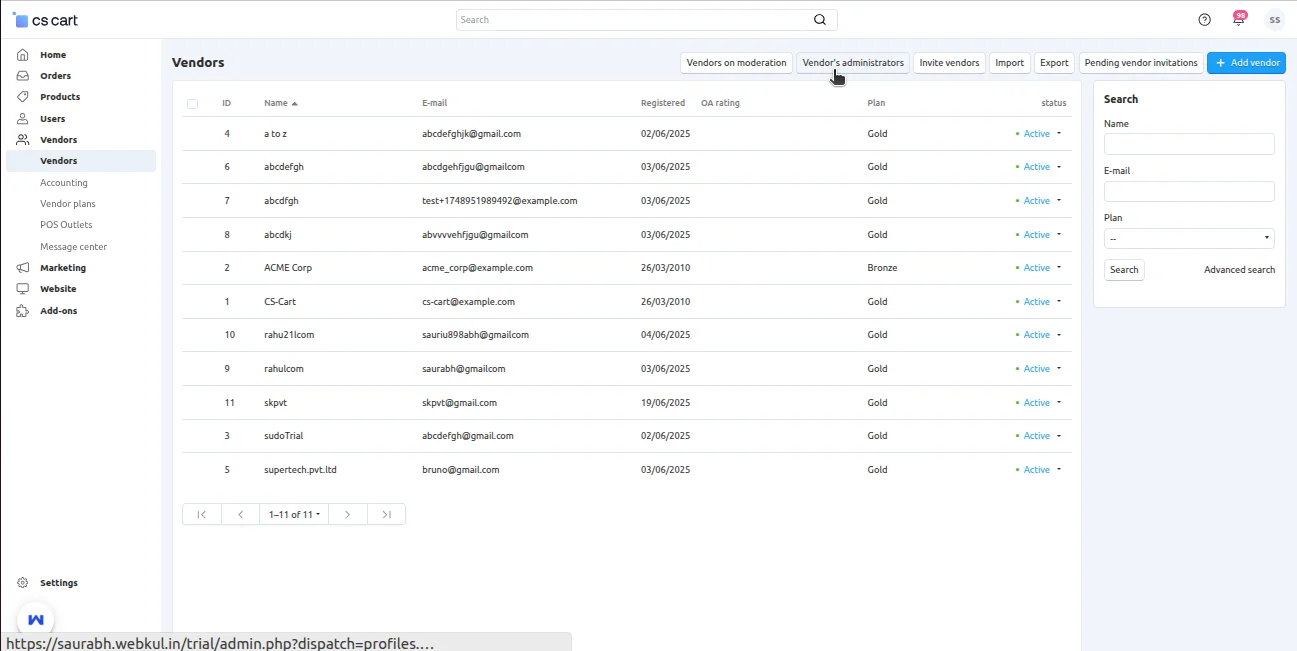Open the Vendors on moderation tab
This screenshot has height=651, width=1297.
(736, 62)
